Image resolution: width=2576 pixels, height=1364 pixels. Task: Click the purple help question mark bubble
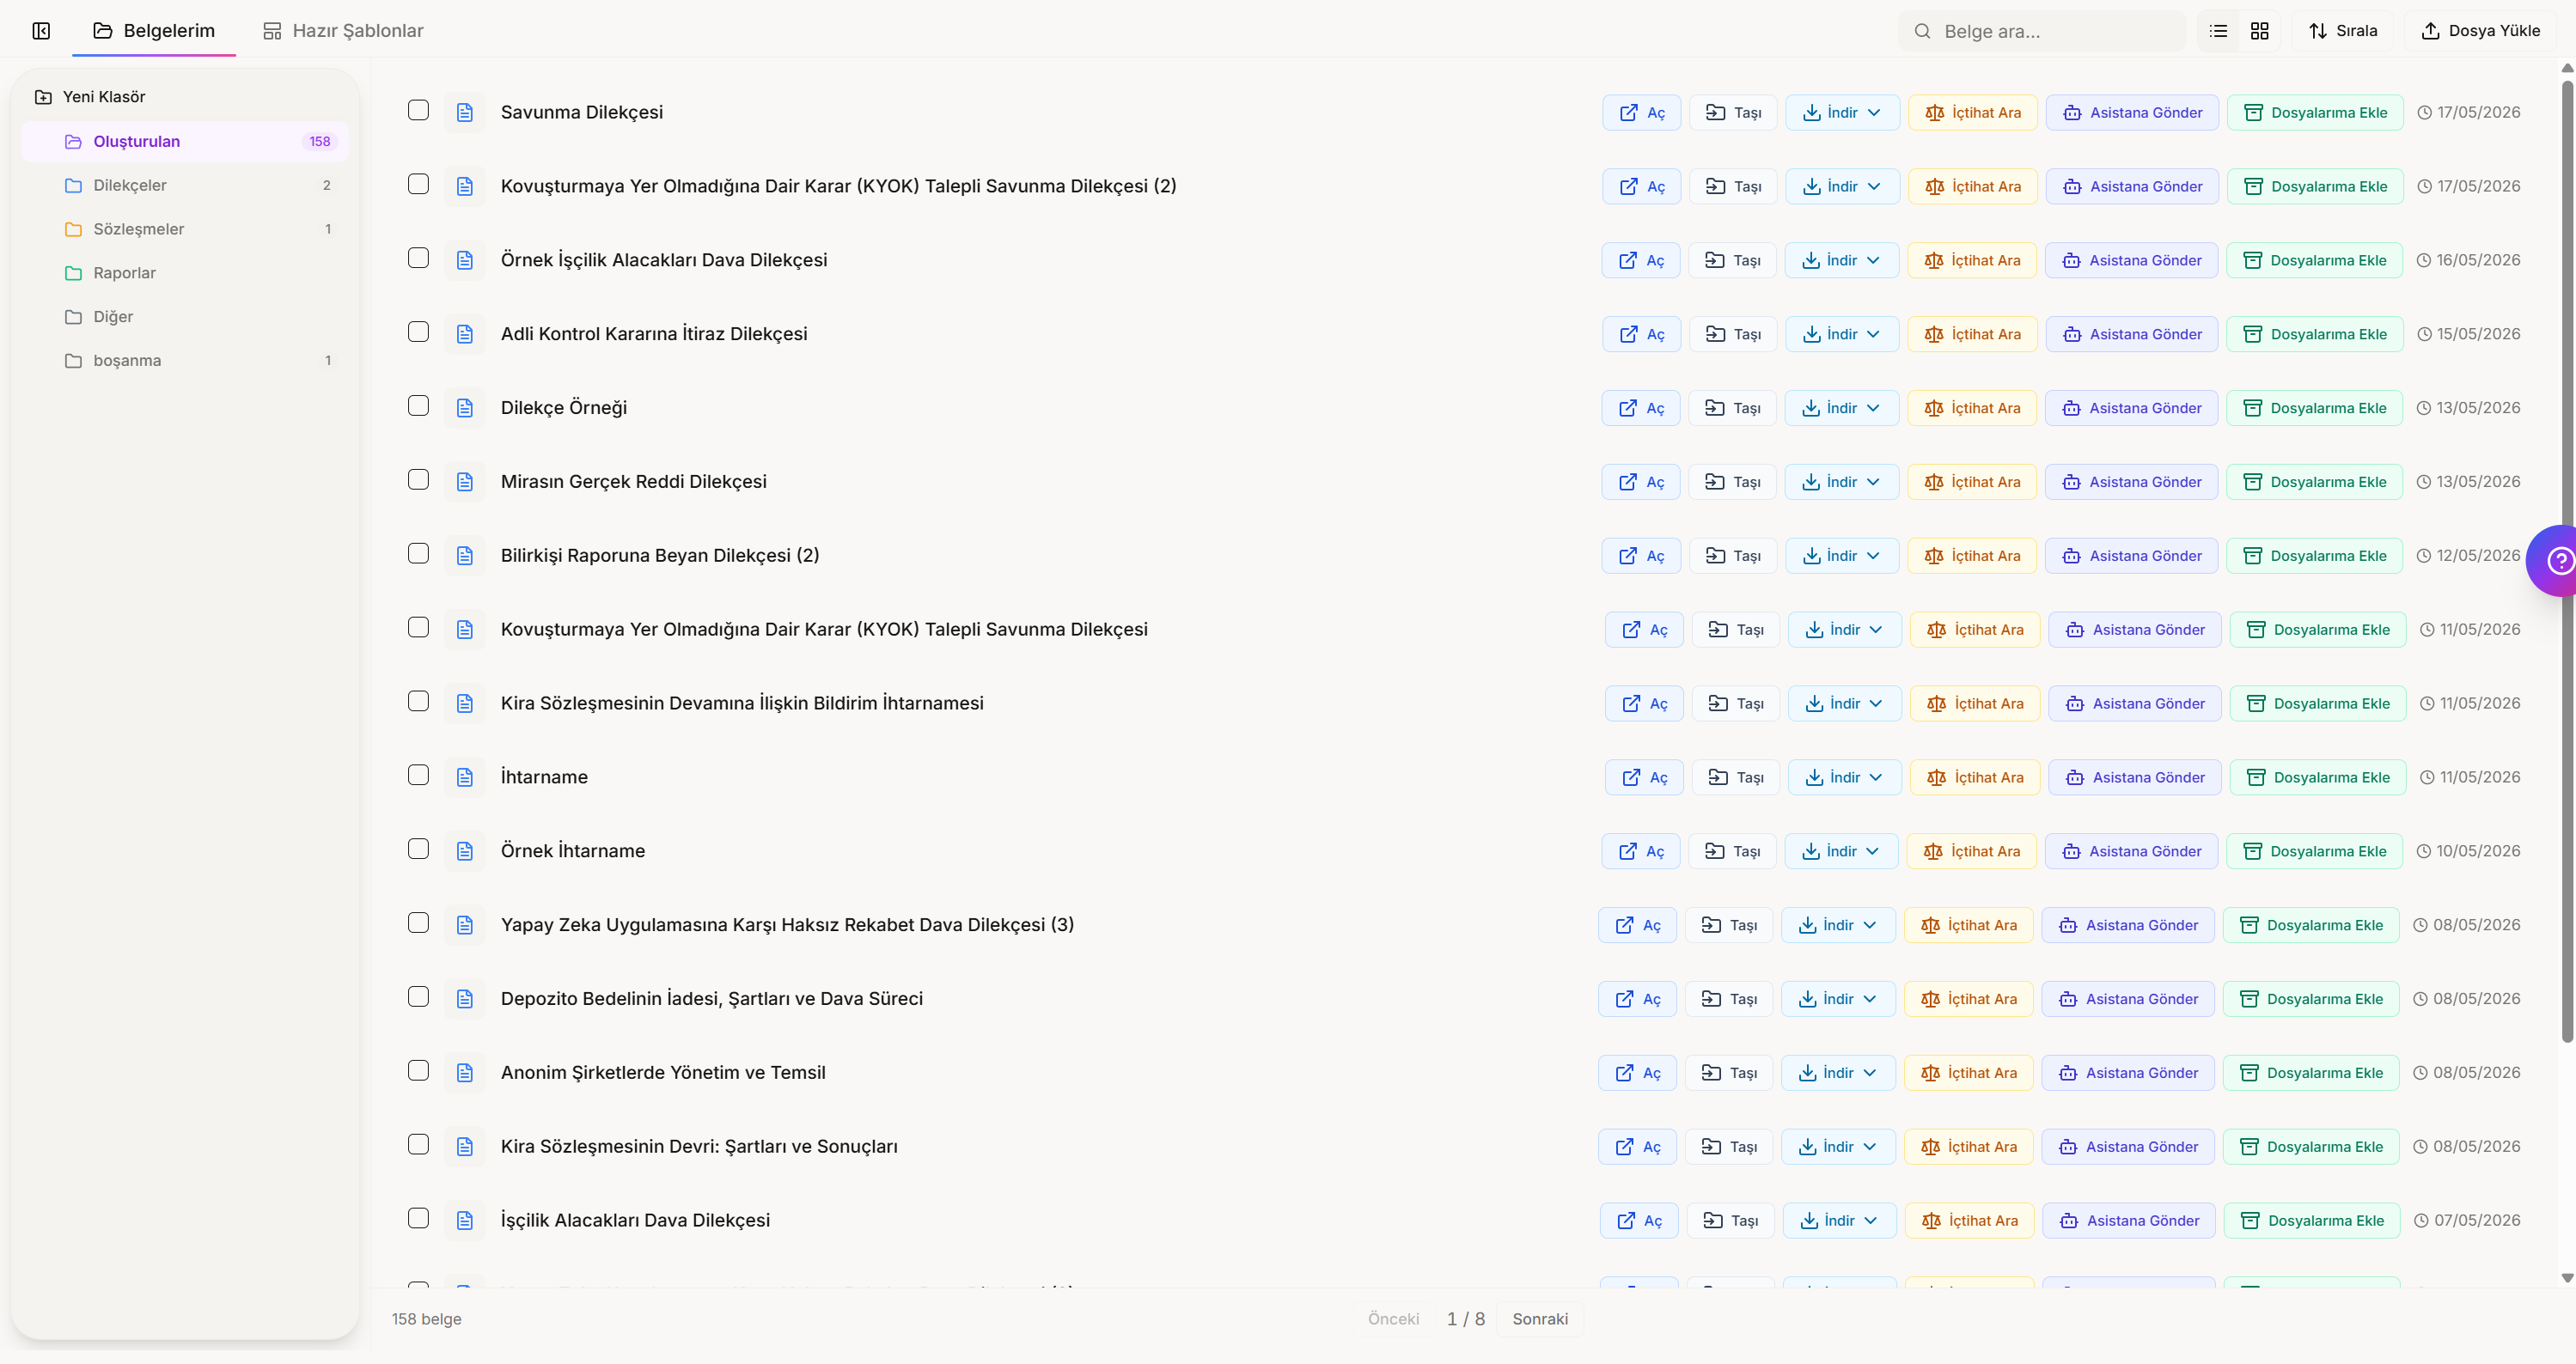[x=2556, y=561]
